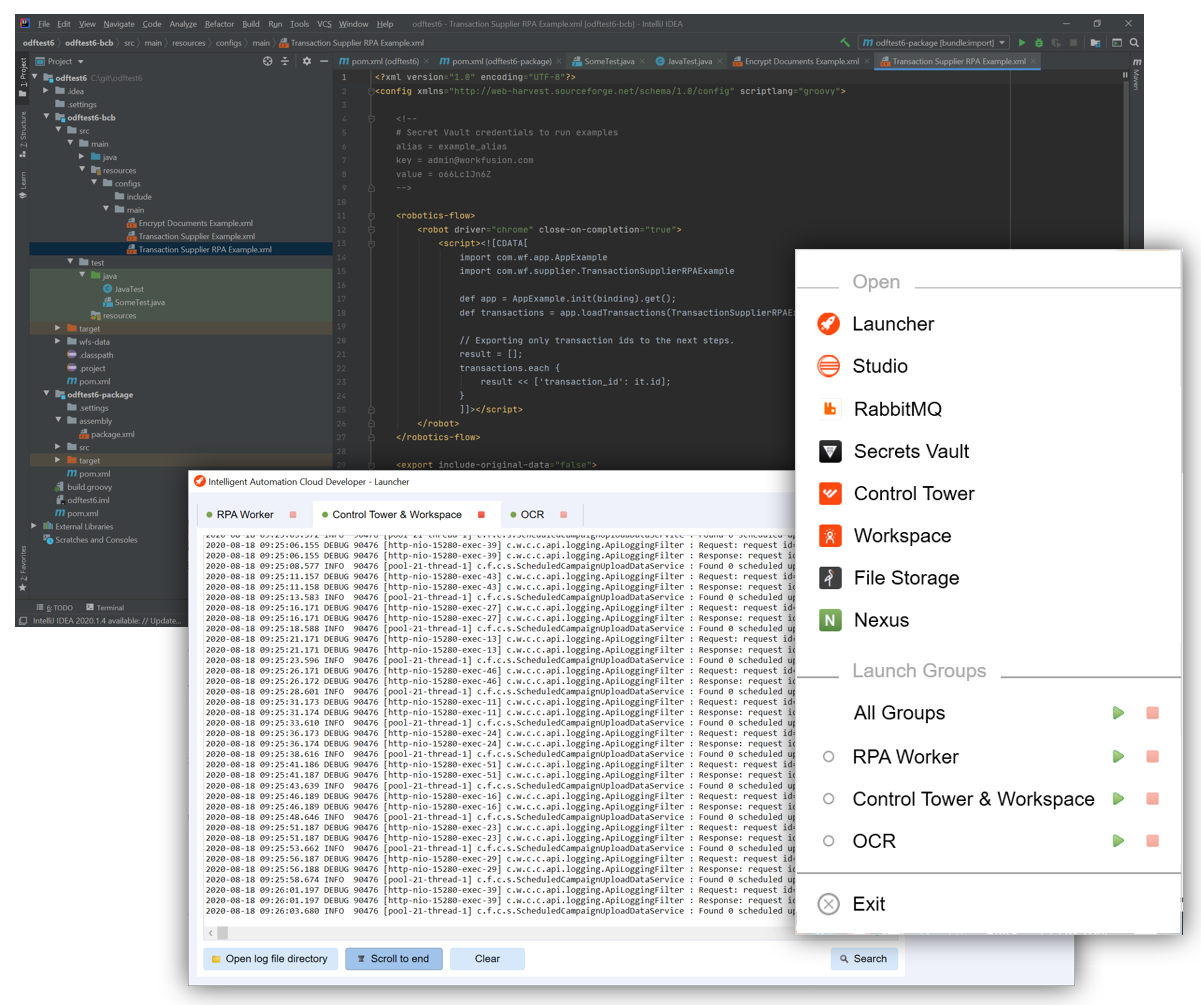The image size is (1201, 1005).
Task: Expand .idea folder in project tree
Action: tap(48, 91)
